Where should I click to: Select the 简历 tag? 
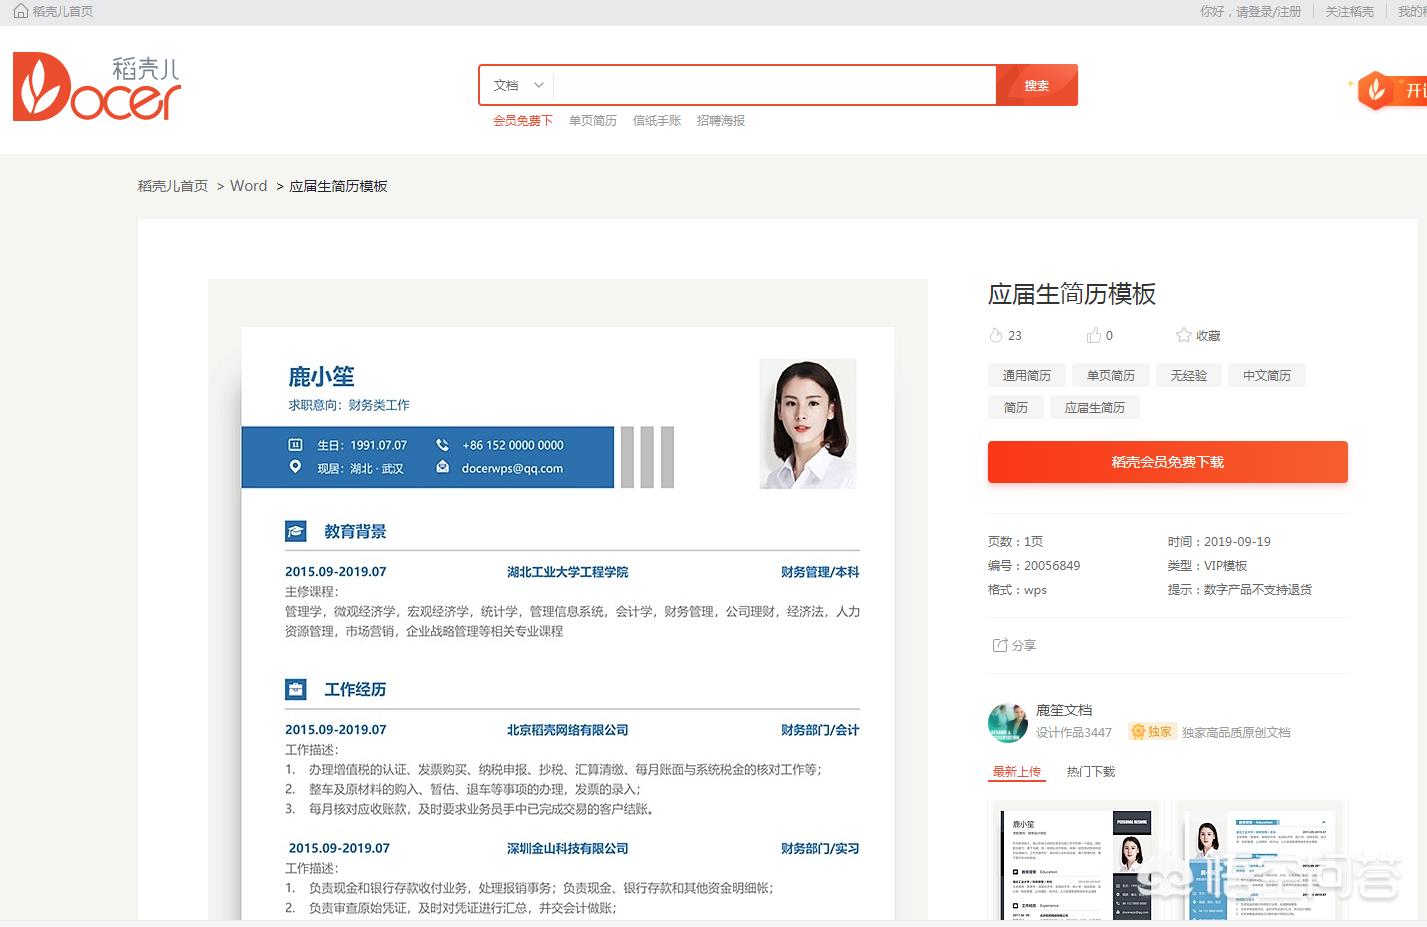tap(1016, 407)
